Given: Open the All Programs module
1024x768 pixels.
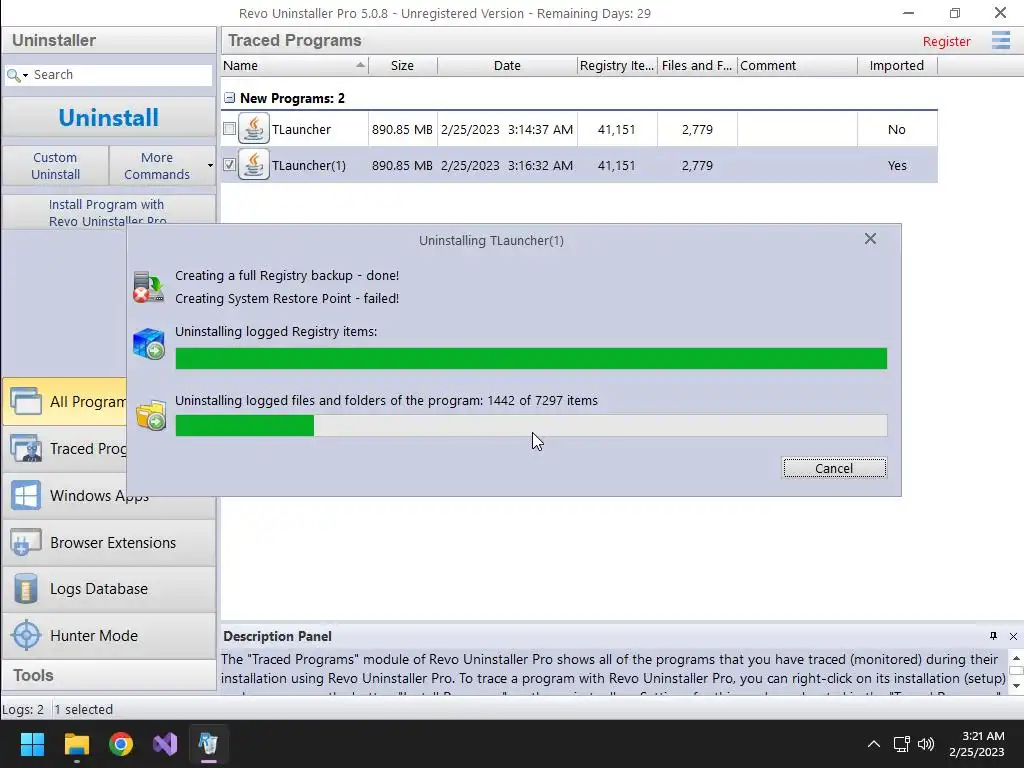Looking at the screenshot, I should click(65, 401).
